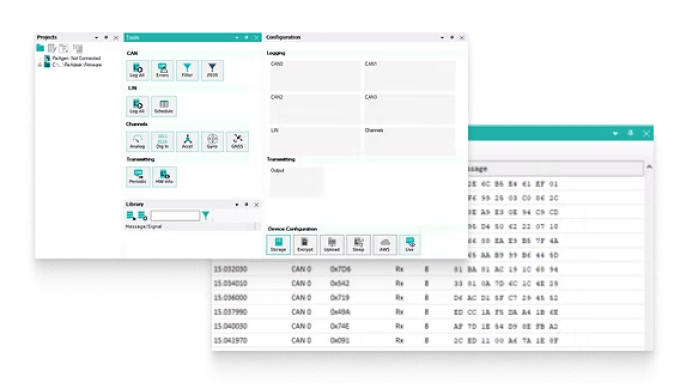This screenshot has height=384, width=680.
Task: Open the AWS device configuration
Action: (385, 245)
